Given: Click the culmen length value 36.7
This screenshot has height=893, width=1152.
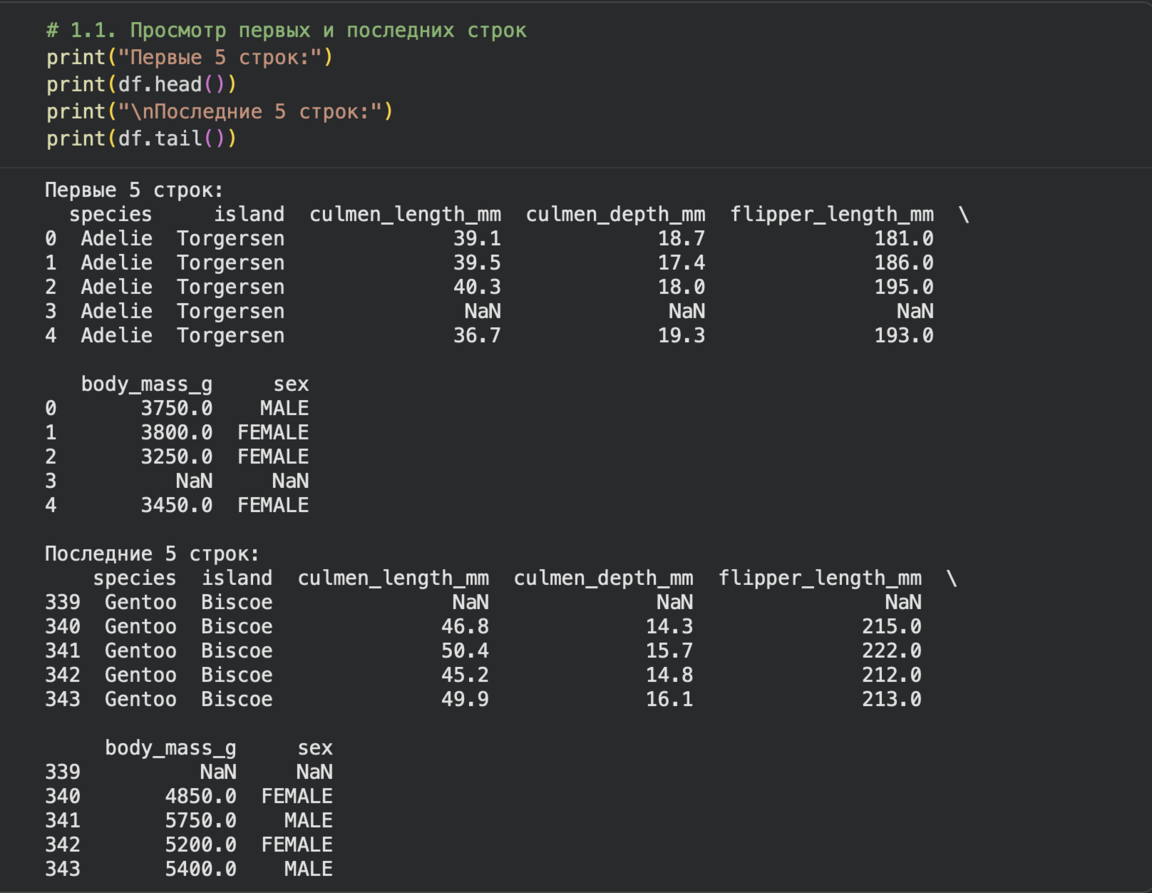Looking at the screenshot, I should click(x=477, y=336).
